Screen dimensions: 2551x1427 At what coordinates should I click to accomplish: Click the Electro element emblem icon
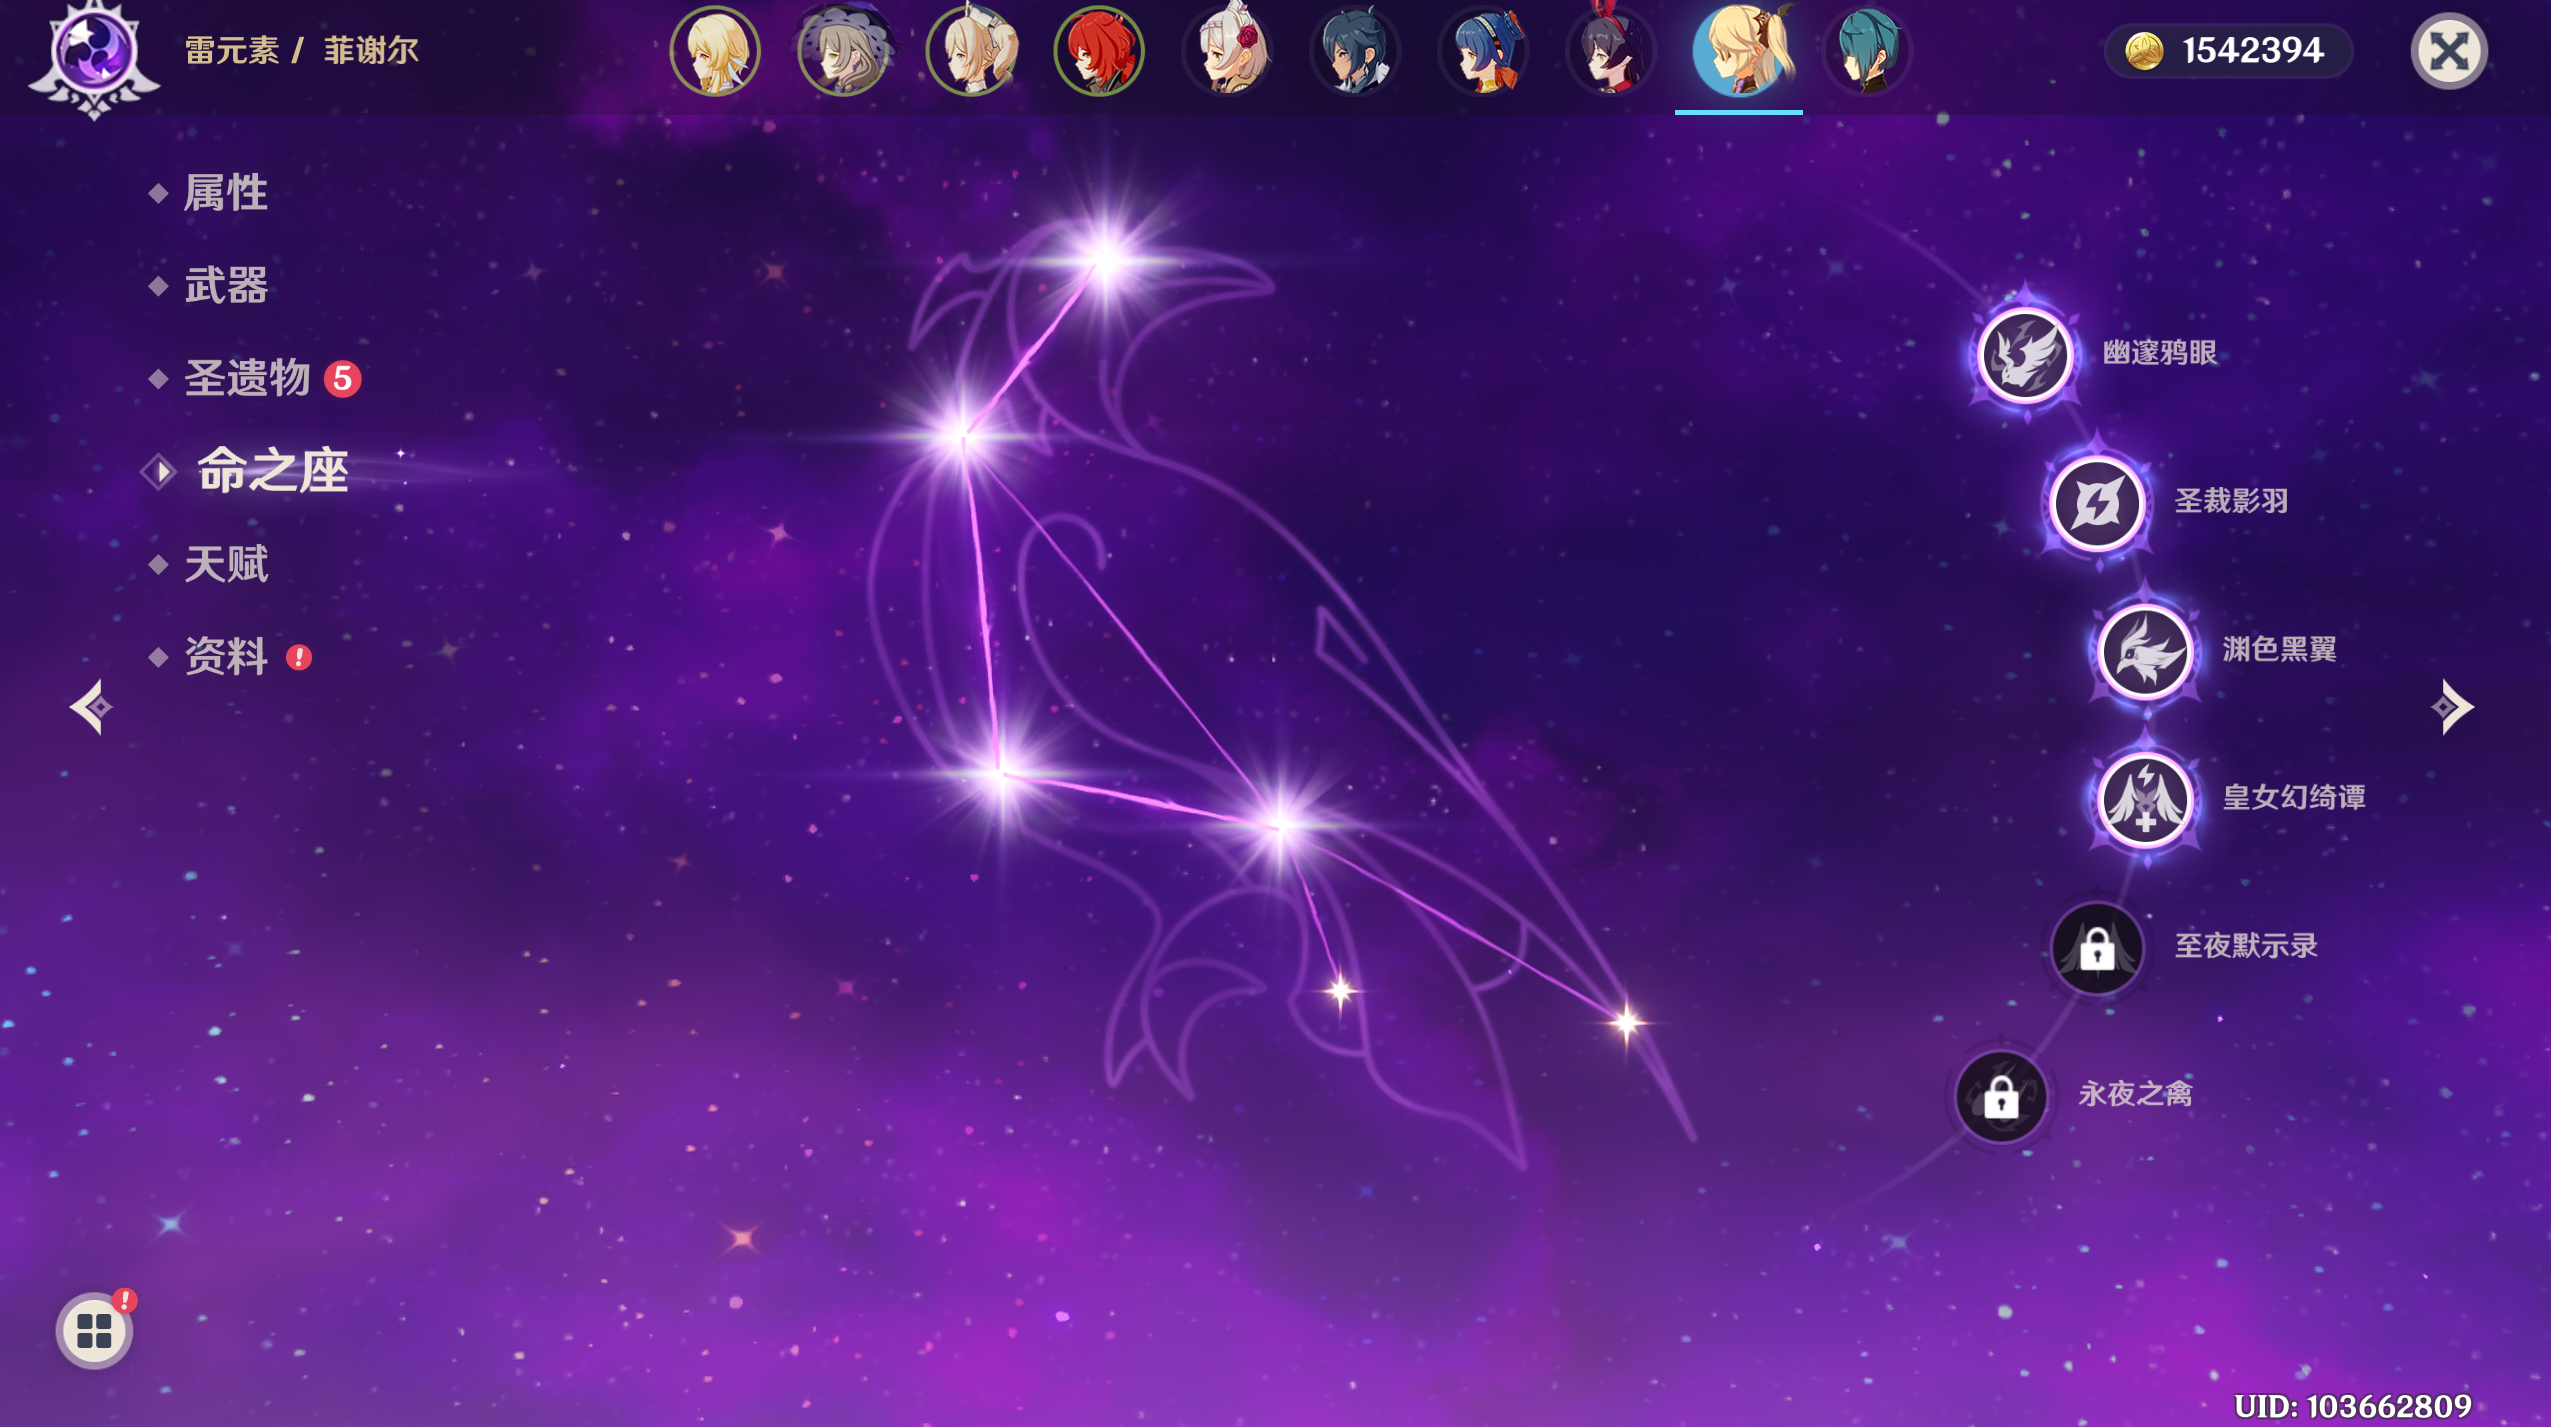pos(94,55)
